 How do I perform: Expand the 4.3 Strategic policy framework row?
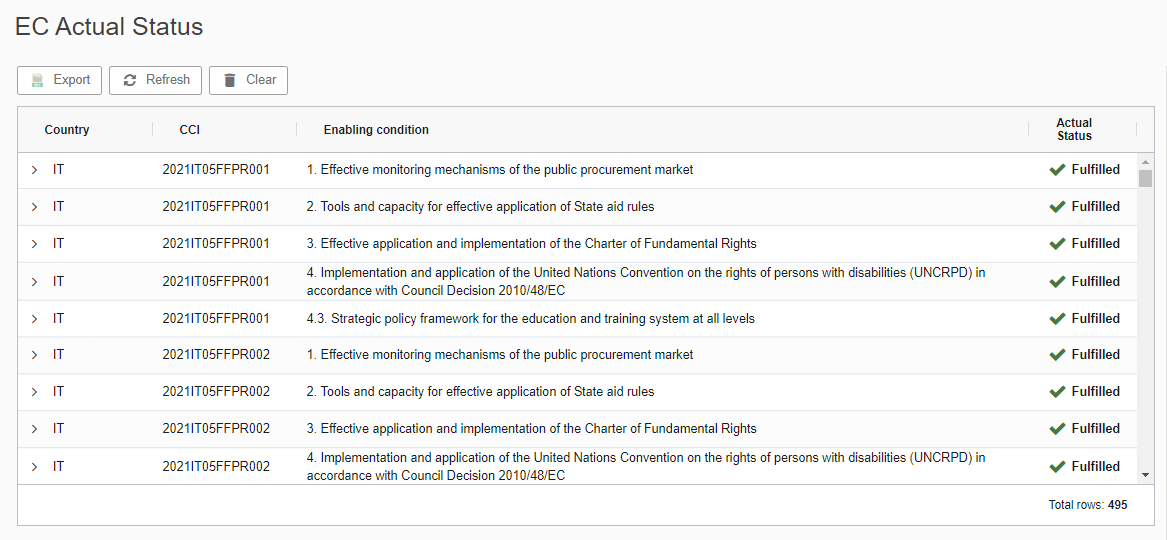(34, 319)
